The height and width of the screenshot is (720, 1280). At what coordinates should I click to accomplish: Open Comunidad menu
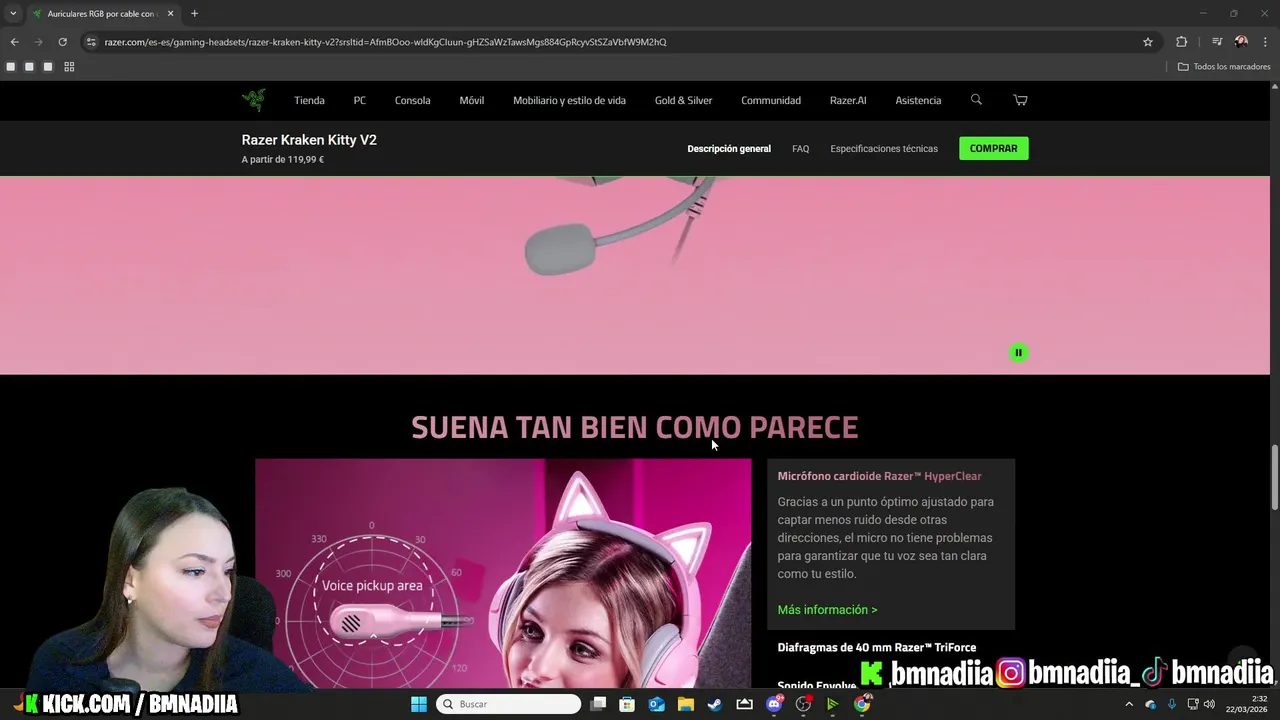[770, 100]
